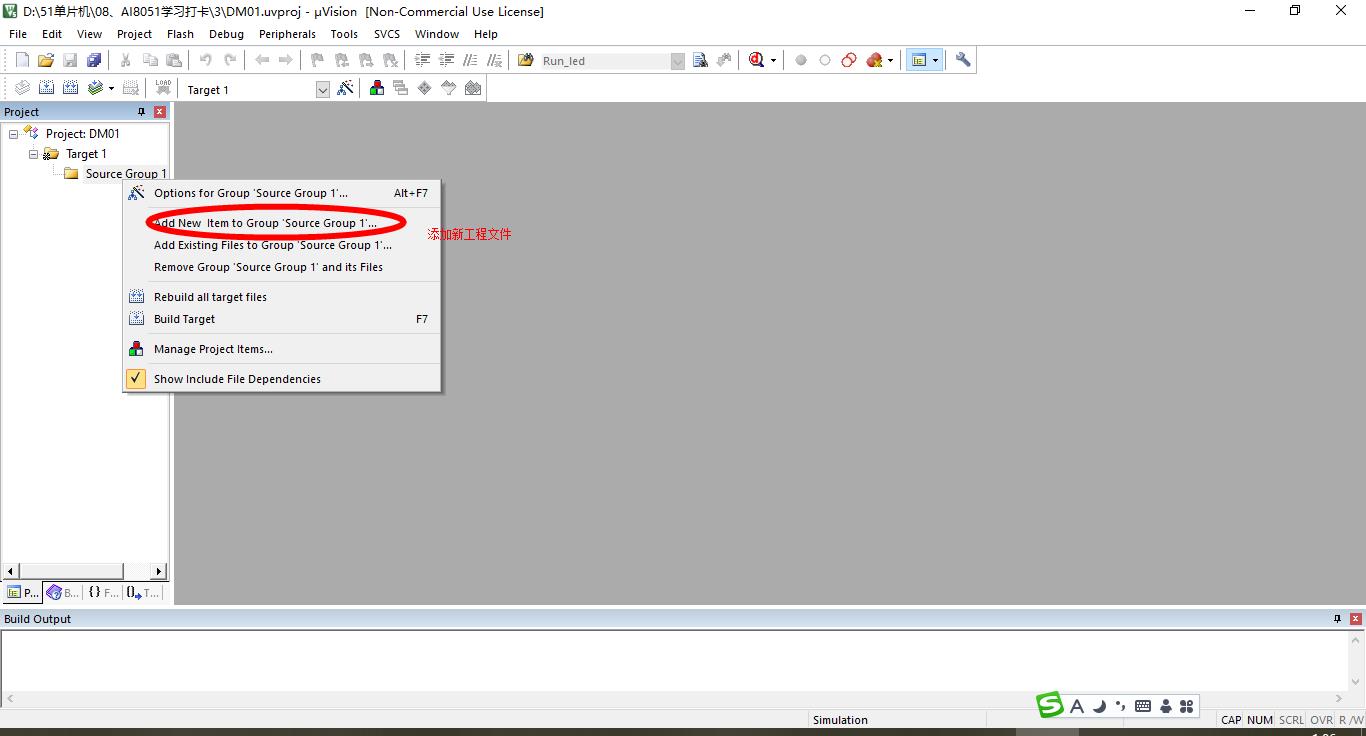Open Options for Group 'Source Group 1'
Screen dimensions: 1366x736
[281, 193]
